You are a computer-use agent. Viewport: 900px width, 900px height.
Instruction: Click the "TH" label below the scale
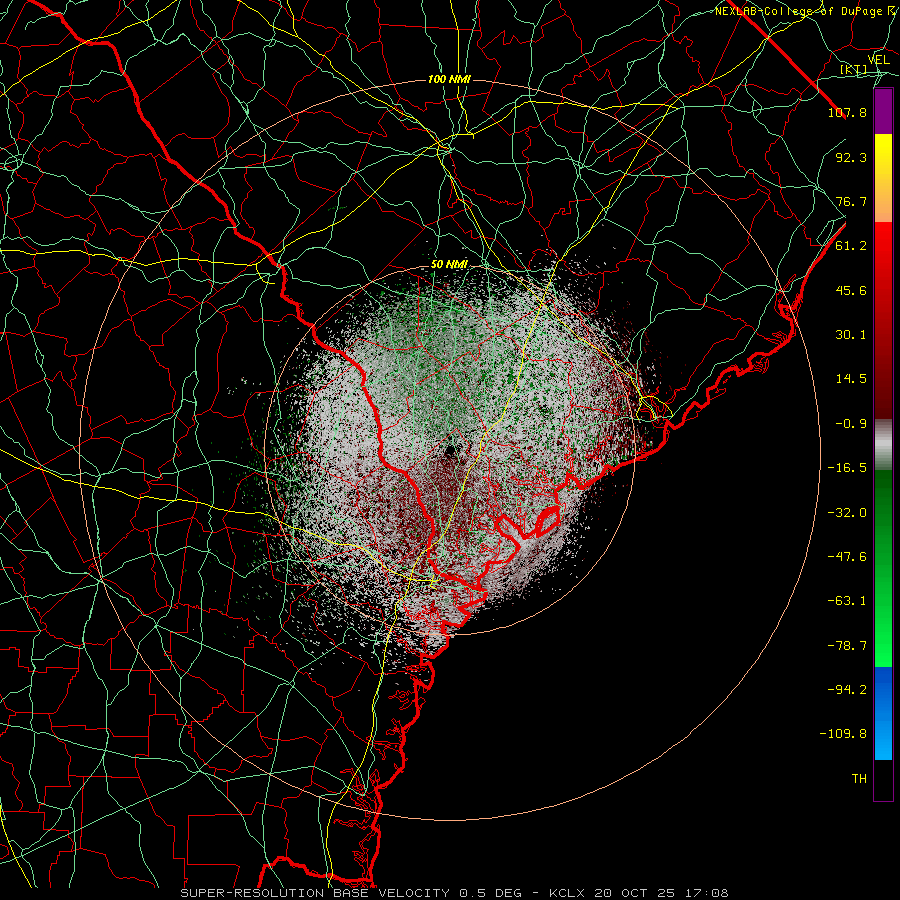(859, 779)
